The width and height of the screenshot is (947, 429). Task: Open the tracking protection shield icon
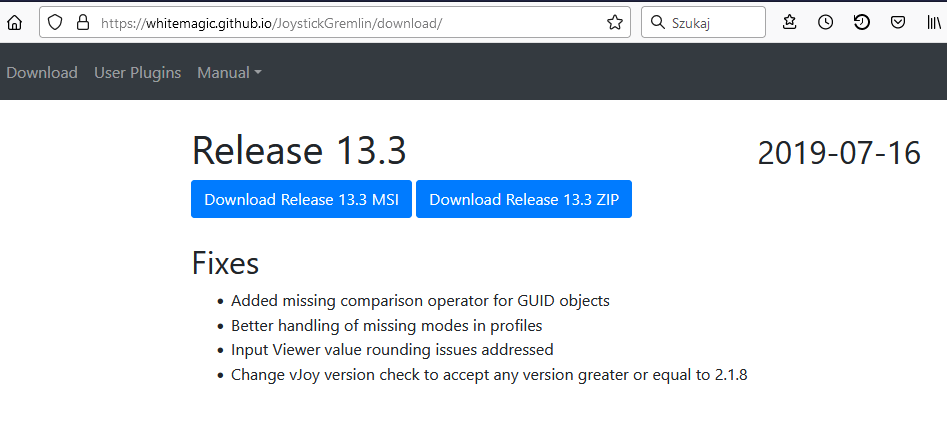point(55,22)
